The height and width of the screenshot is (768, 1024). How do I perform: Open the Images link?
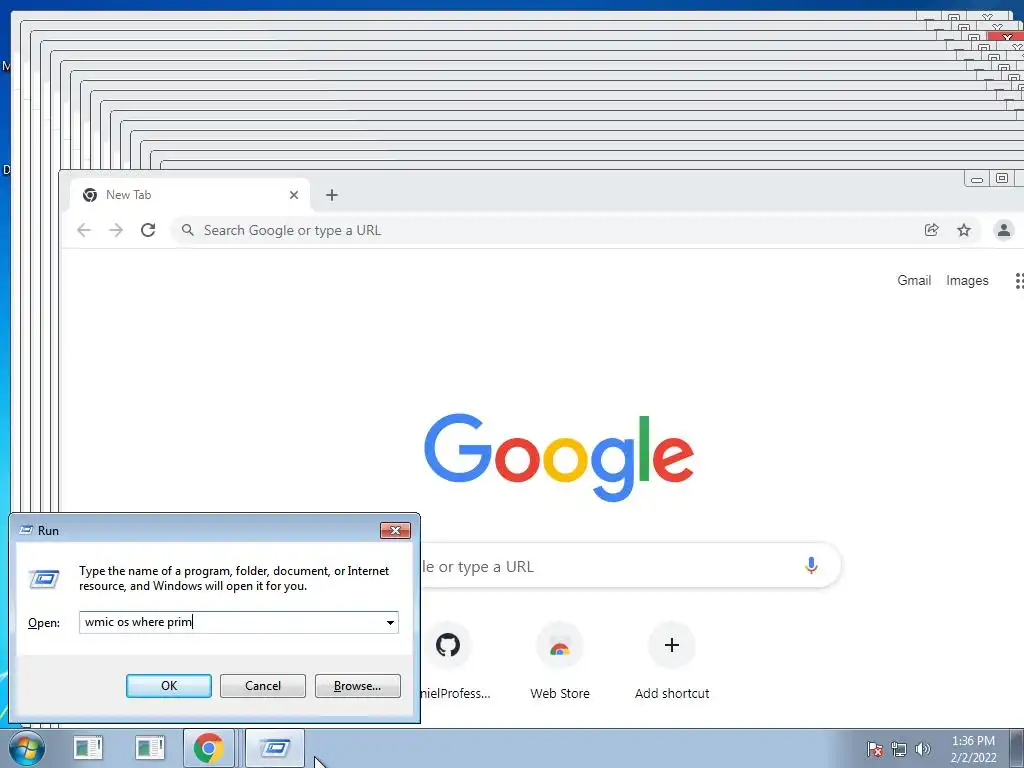click(967, 280)
